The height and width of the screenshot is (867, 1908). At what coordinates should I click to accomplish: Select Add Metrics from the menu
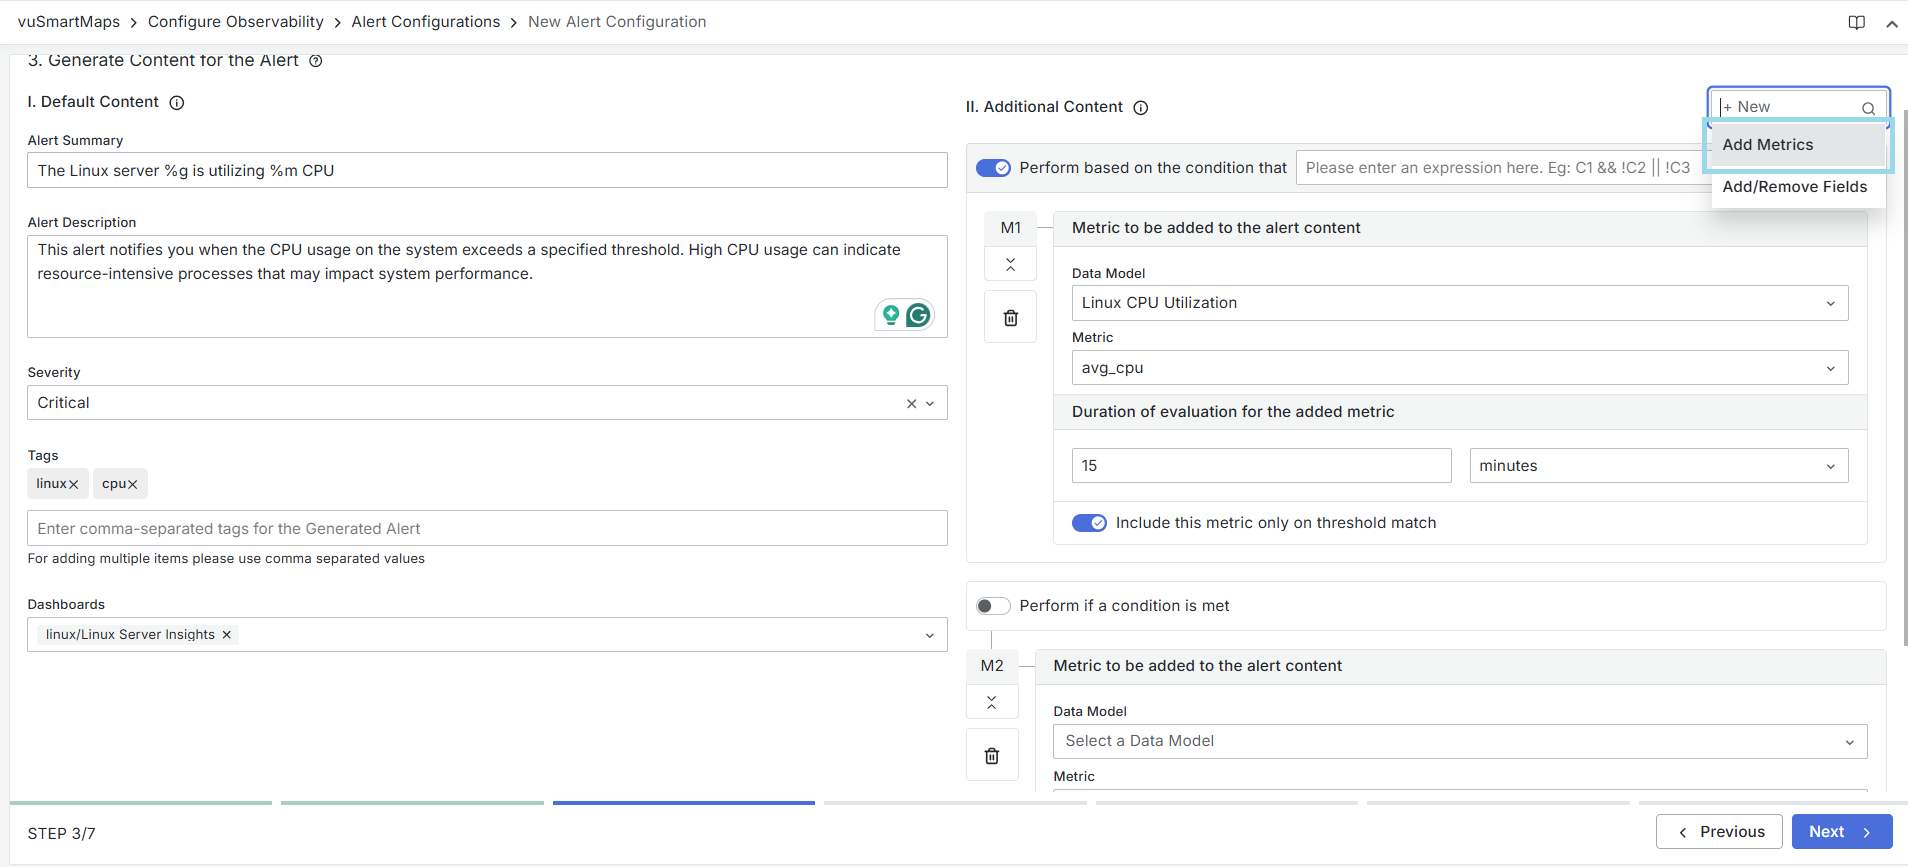pyautogui.click(x=1767, y=145)
